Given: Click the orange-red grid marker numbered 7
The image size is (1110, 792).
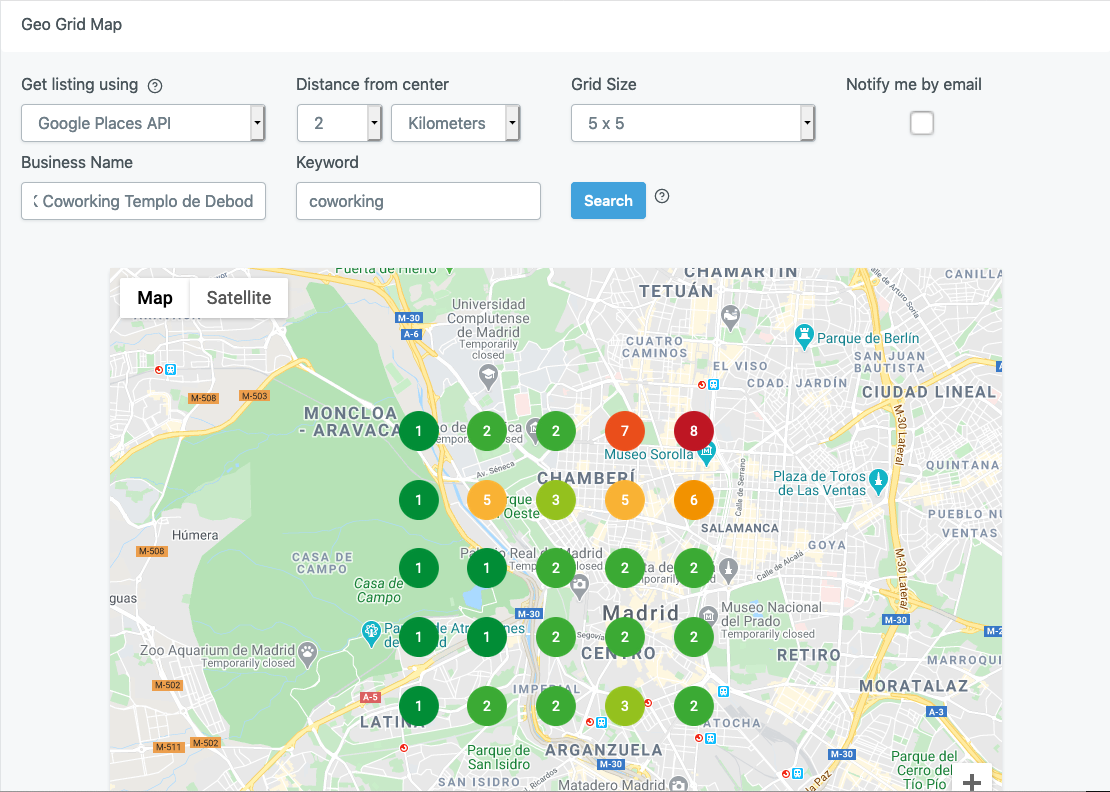Looking at the screenshot, I should 625,431.
